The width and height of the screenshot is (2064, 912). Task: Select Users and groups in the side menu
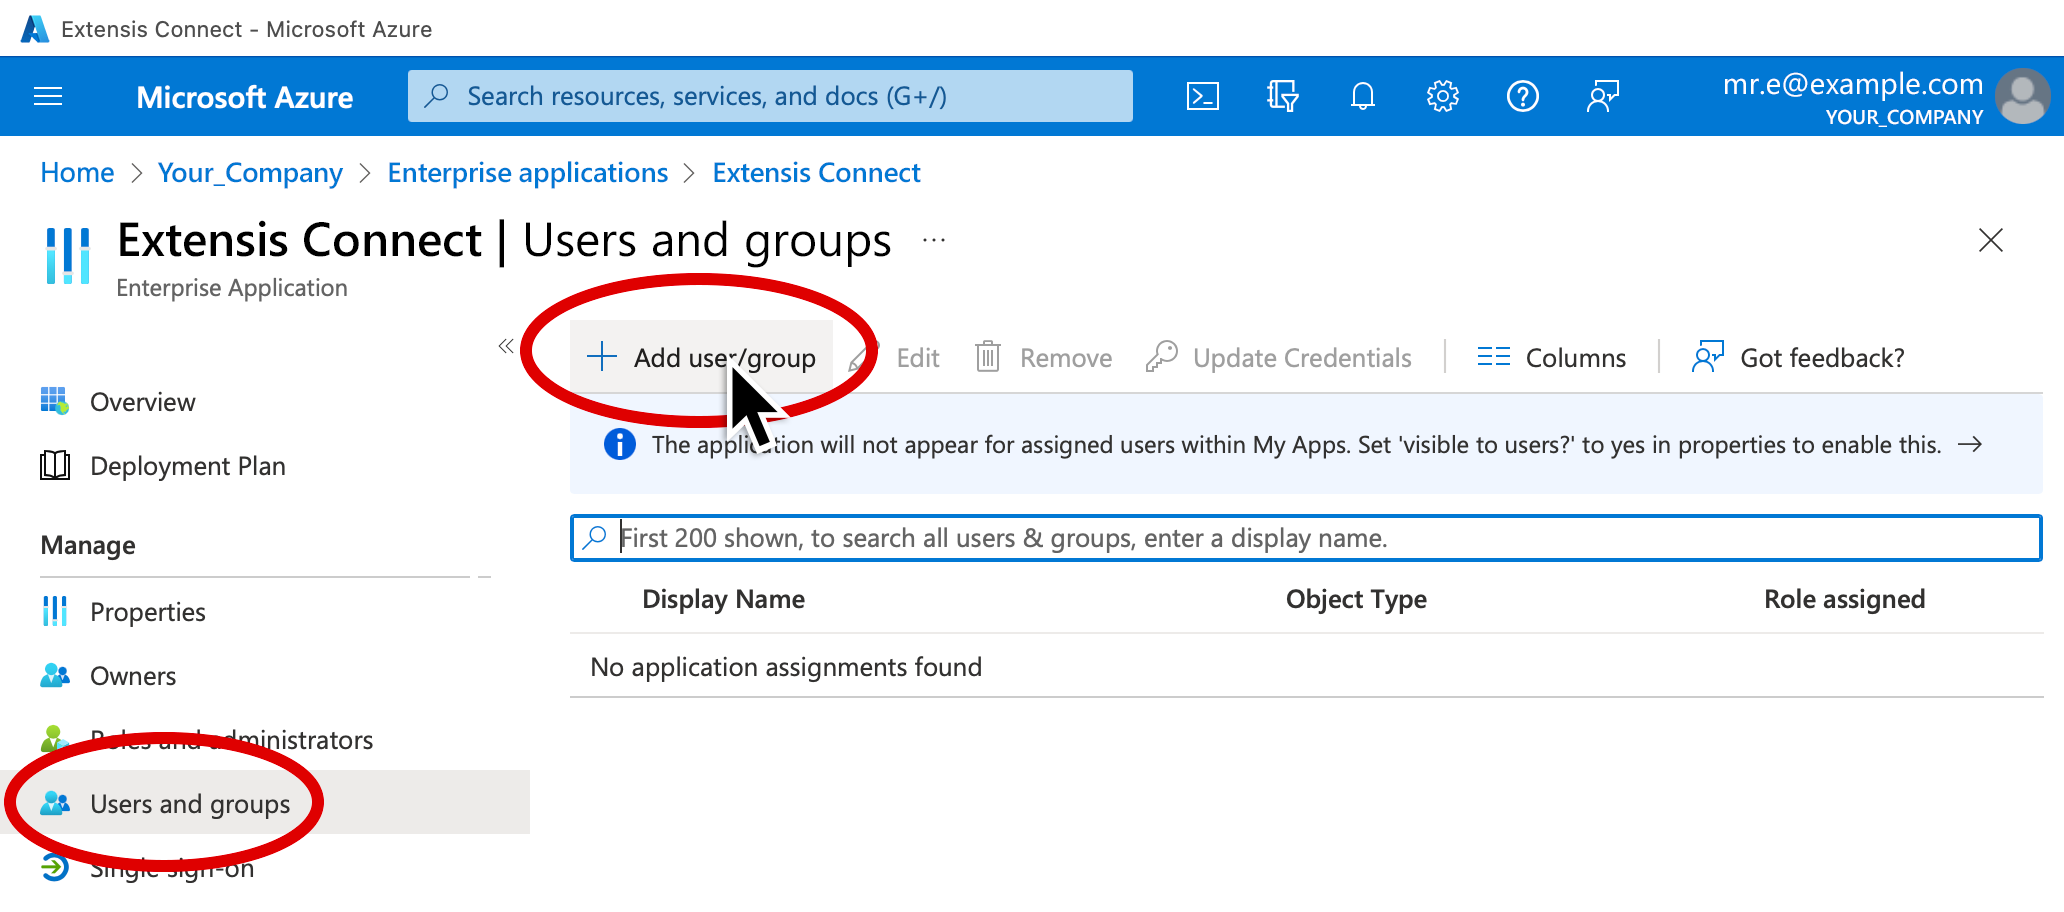pyautogui.click(x=265, y=802)
